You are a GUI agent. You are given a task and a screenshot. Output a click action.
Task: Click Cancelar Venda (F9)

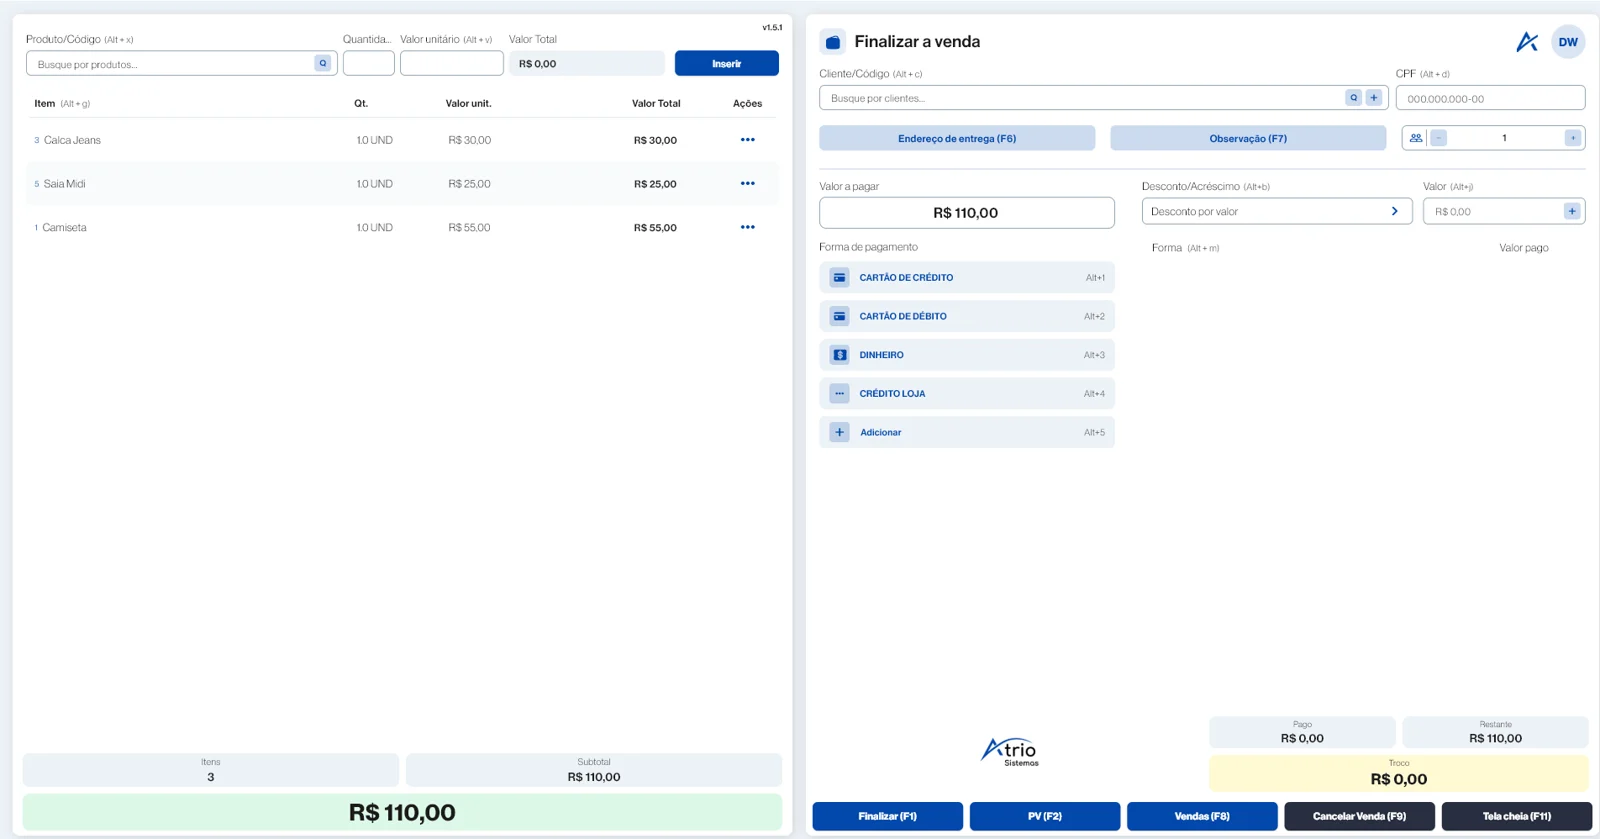tap(1359, 816)
